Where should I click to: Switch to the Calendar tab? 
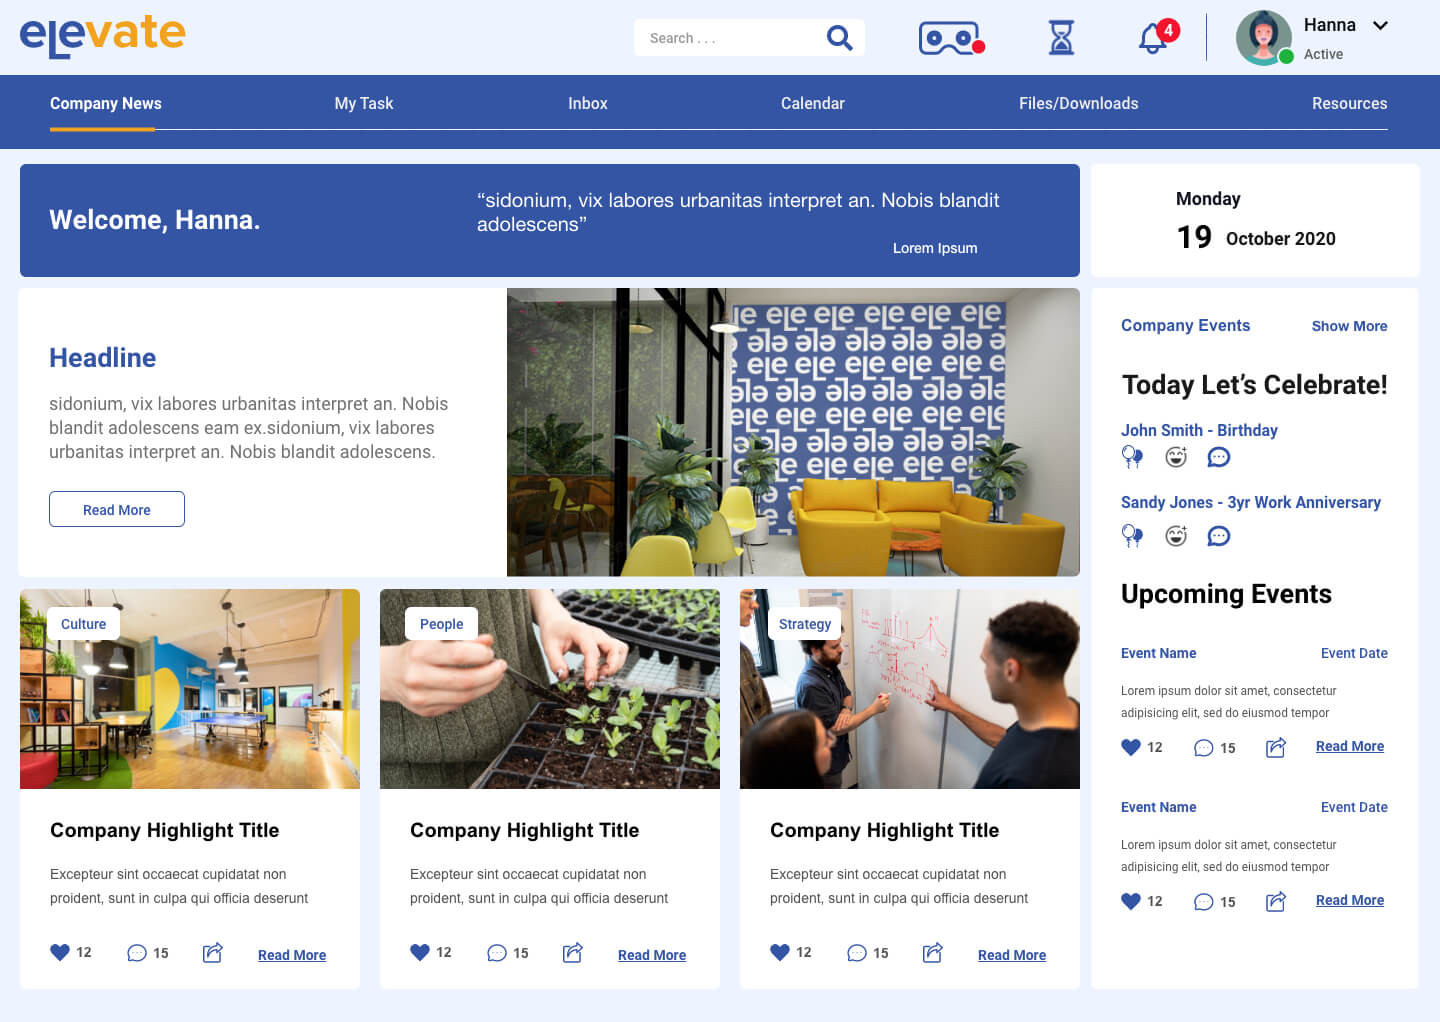pyautogui.click(x=812, y=103)
